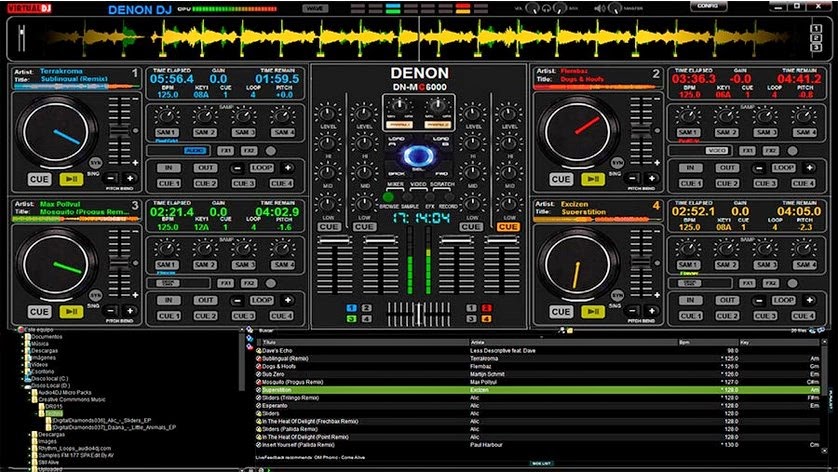Jump to hot CUE 1 on deck 1

click(169, 183)
